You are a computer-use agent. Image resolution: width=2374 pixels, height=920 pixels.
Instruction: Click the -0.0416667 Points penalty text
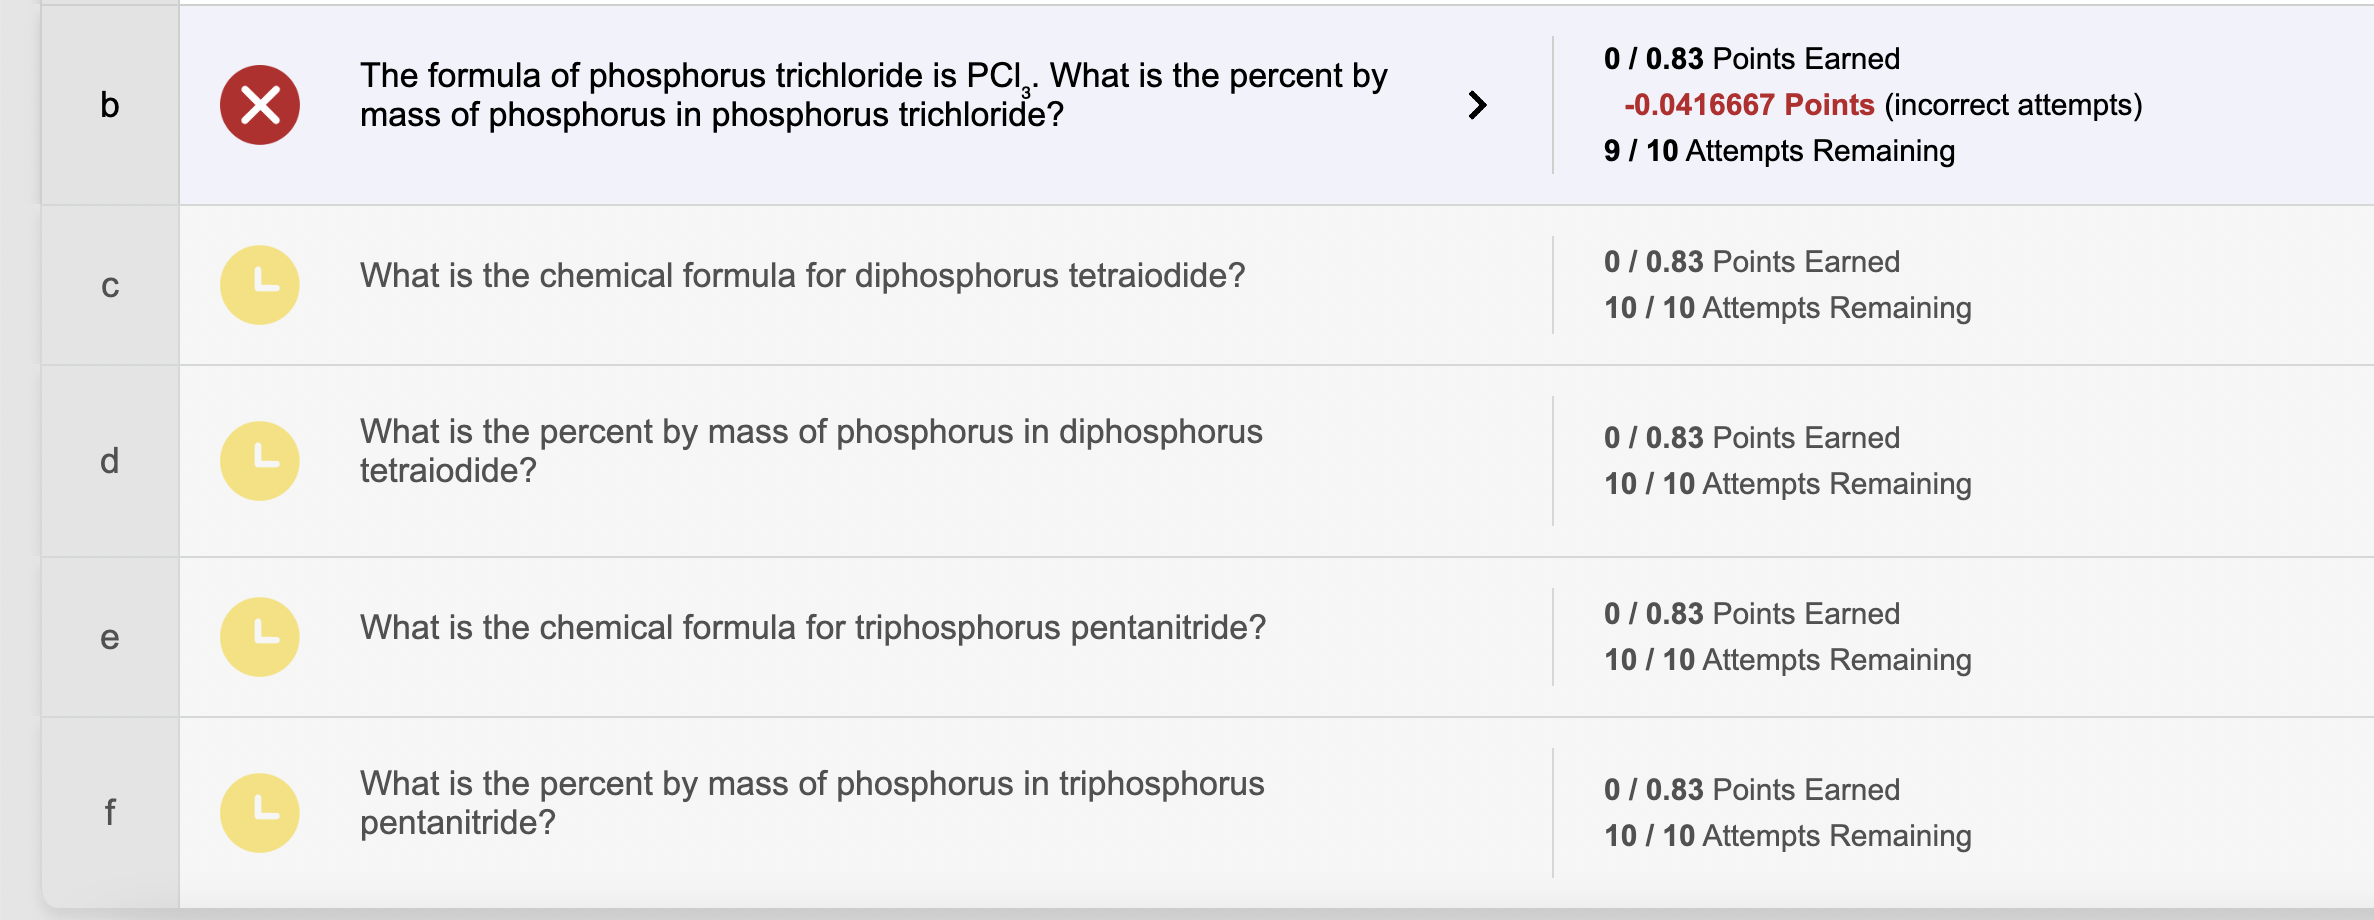tap(1748, 104)
